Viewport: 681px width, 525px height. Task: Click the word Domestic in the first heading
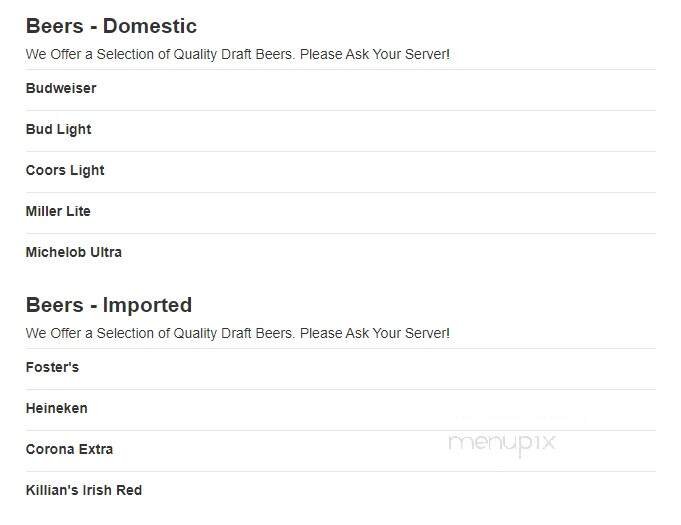click(x=150, y=26)
